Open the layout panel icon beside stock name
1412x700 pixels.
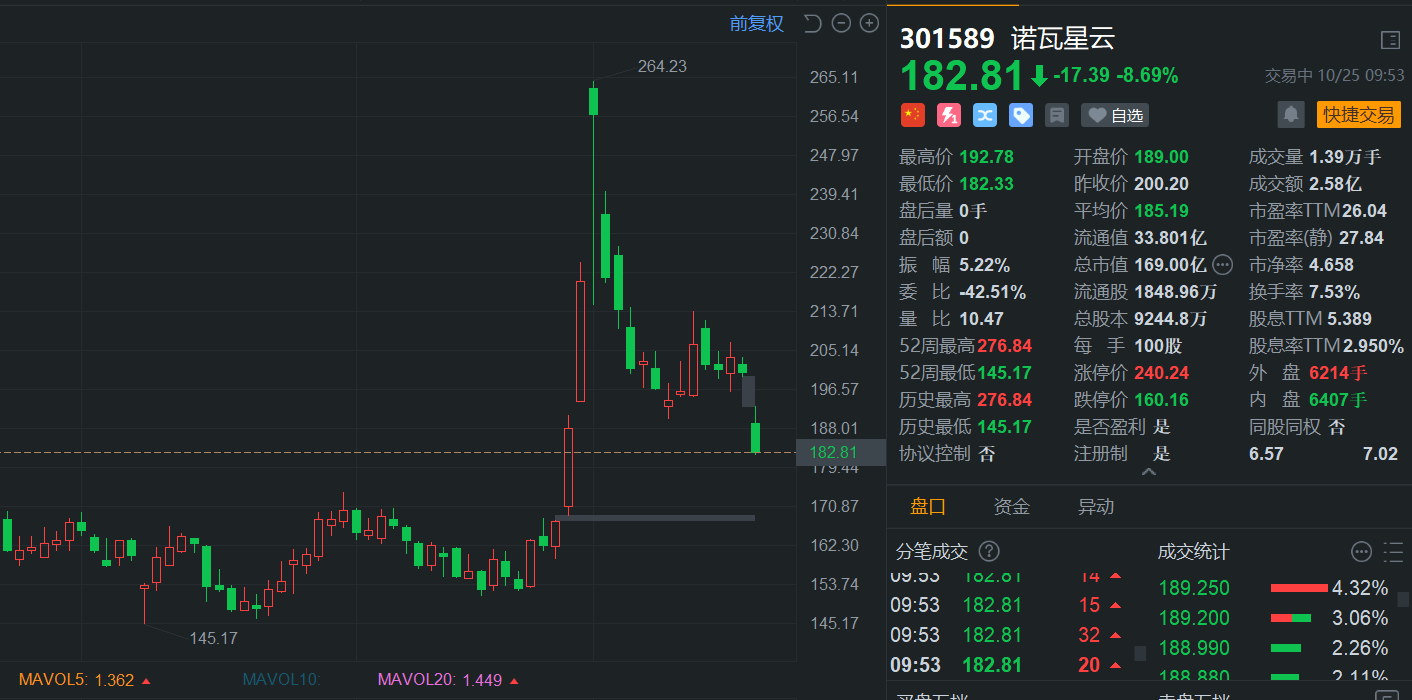point(1390,40)
